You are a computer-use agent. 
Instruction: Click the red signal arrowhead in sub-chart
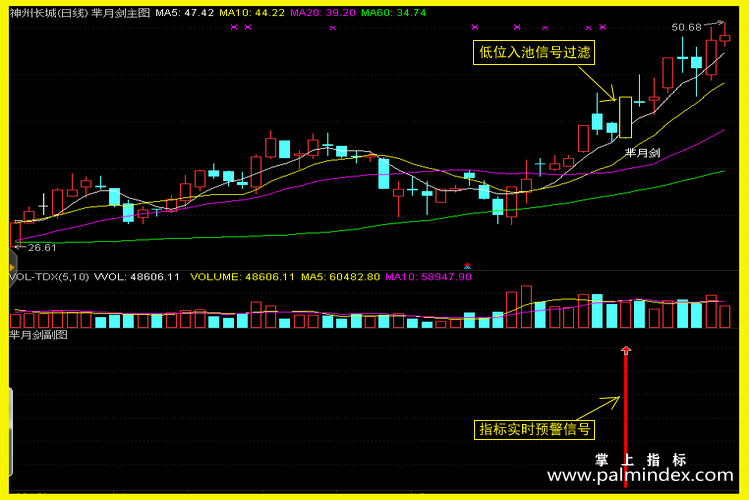(x=626, y=350)
